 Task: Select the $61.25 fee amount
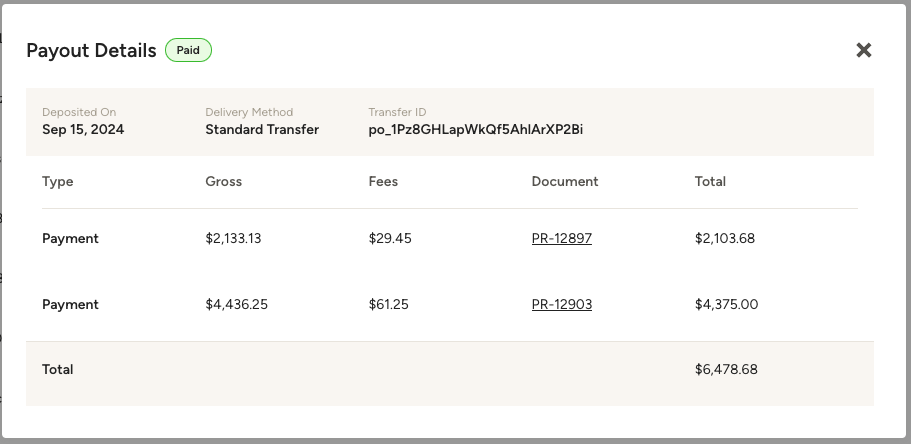(x=388, y=305)
